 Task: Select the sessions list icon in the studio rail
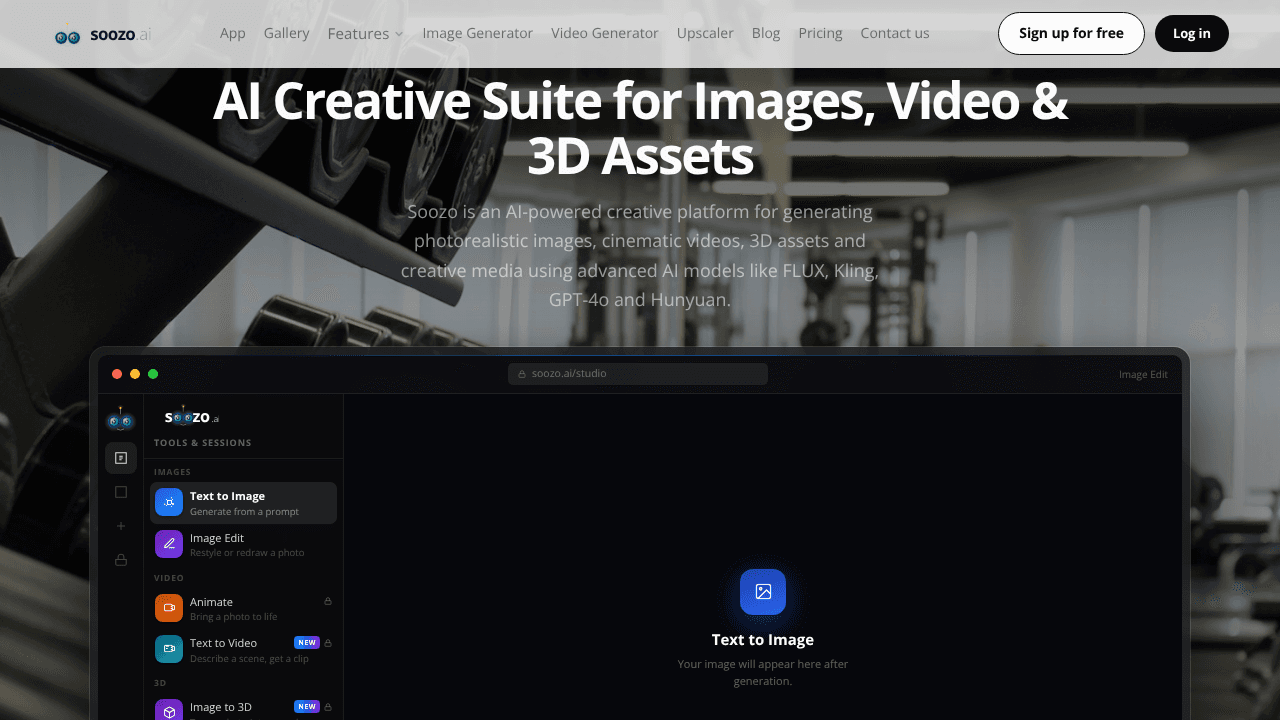tap(121, 458)
